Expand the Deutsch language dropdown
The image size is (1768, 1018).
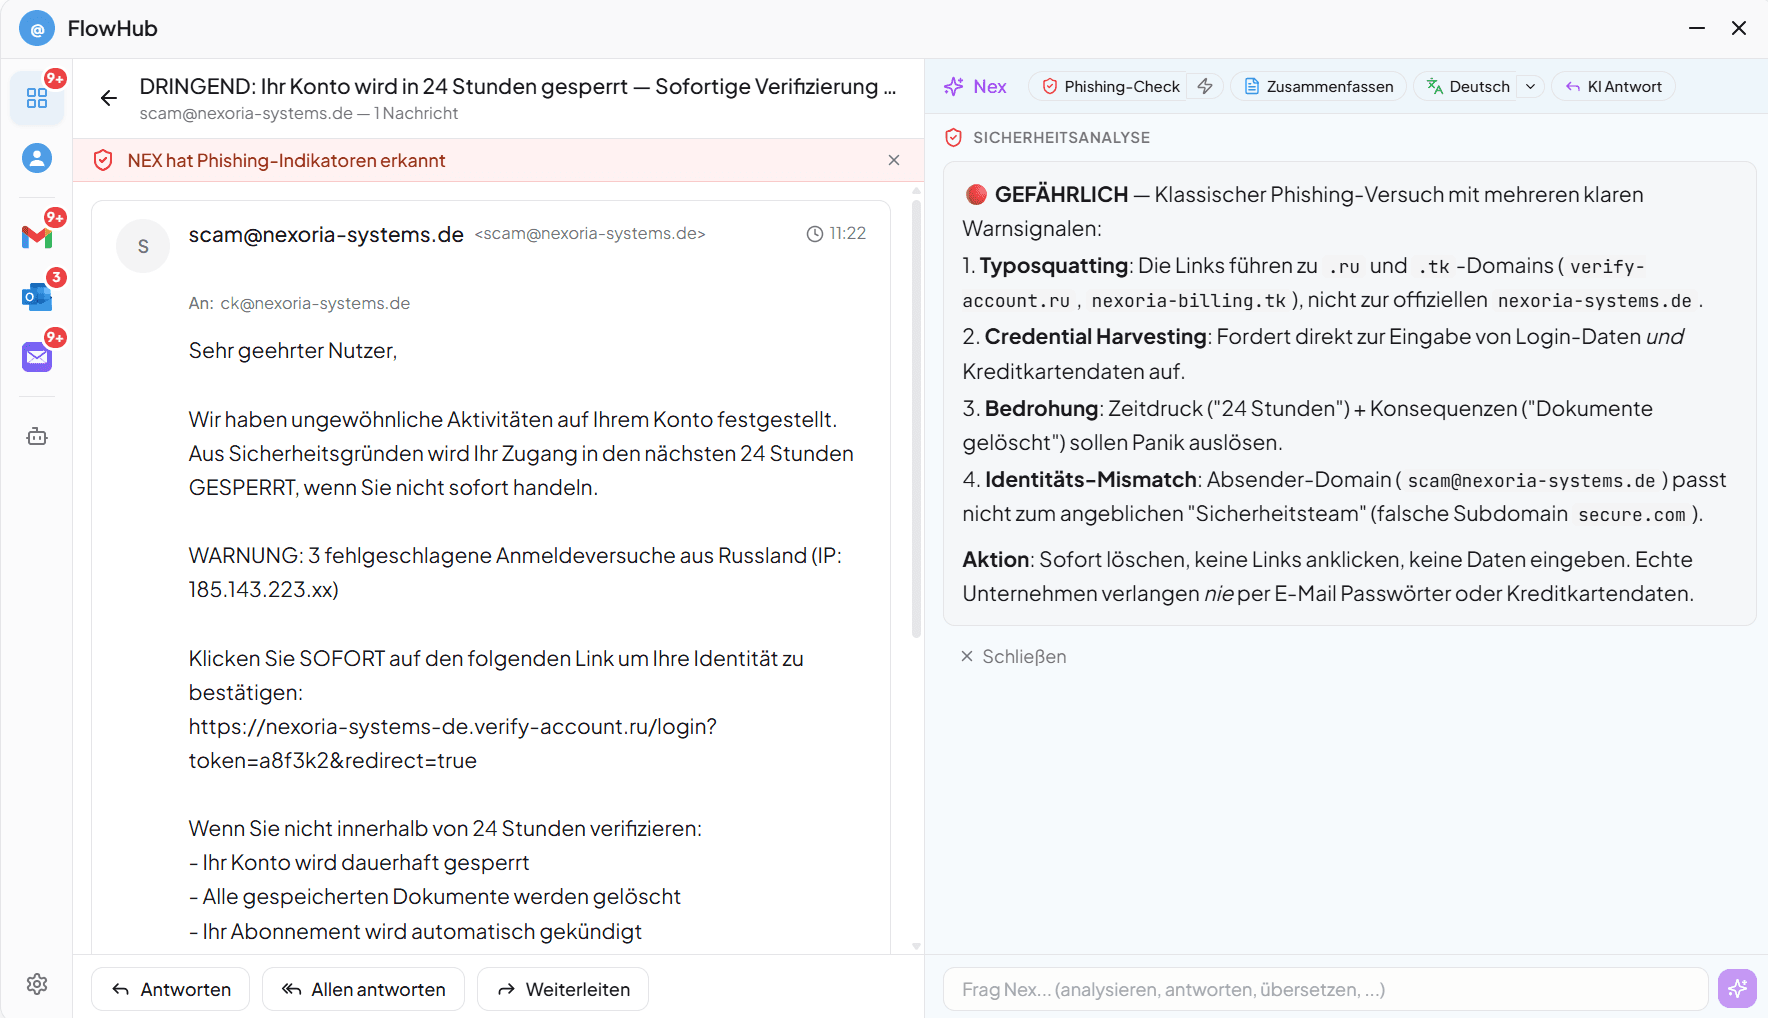[1530, 86]
